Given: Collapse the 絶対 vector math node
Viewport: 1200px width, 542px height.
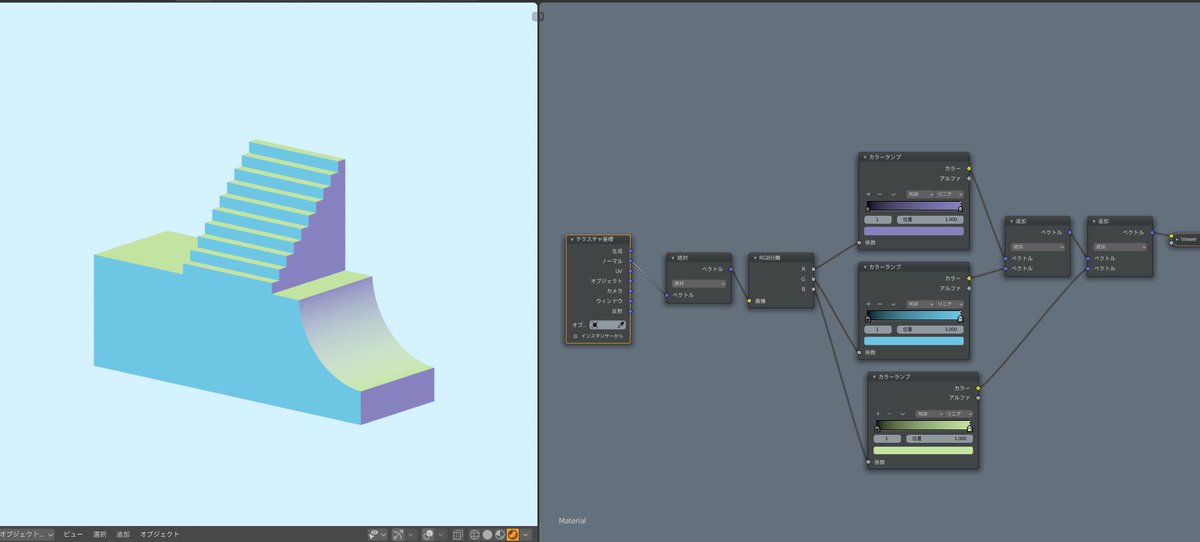Looking at the screenshot, I should [673, 258].
